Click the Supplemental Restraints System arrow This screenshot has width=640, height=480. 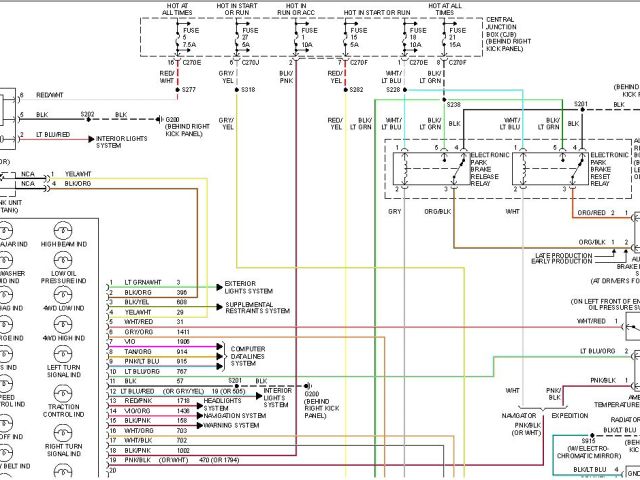[x=220, y=307]
